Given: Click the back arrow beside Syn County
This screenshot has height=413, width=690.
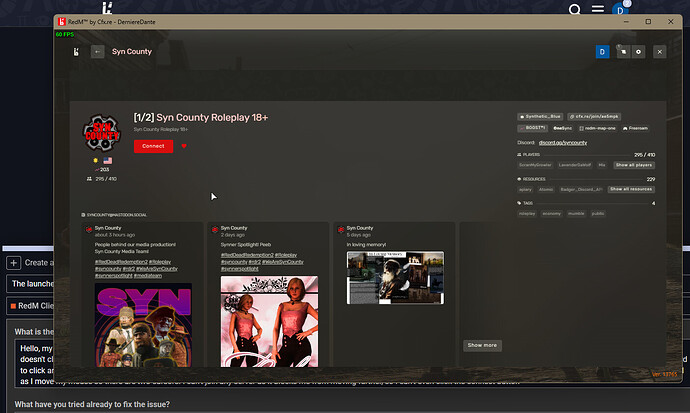Looking at the screenshot, I should [x=97, y=52].
